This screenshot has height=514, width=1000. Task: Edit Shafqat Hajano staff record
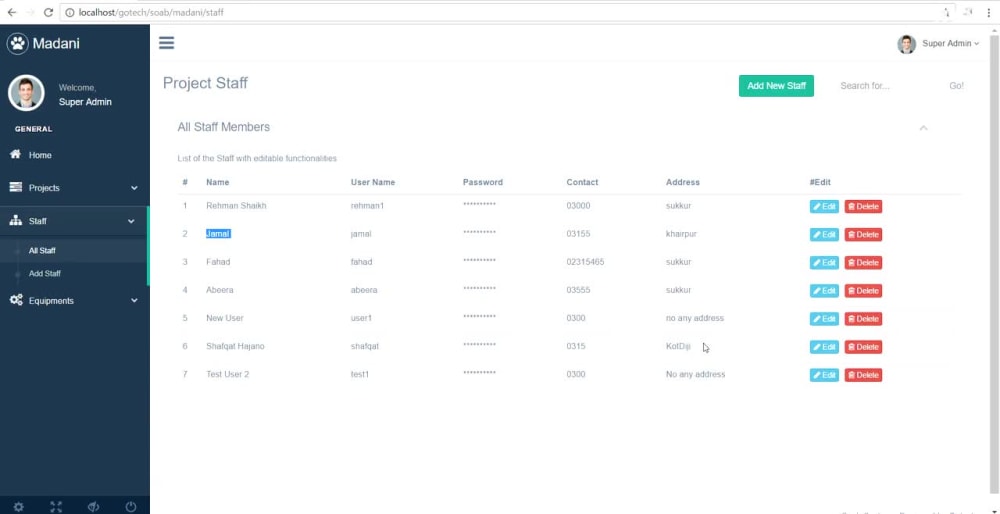coord(824,347)
